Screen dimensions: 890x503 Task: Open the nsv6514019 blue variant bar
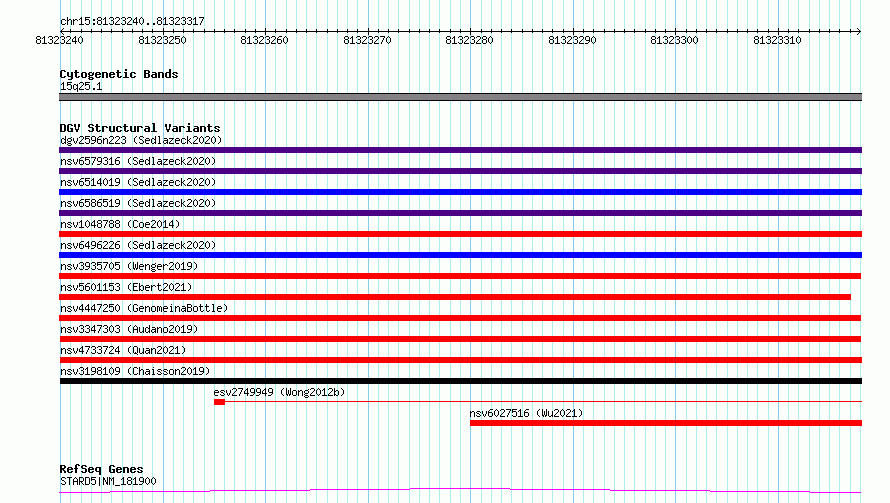[x=460, y=192]
